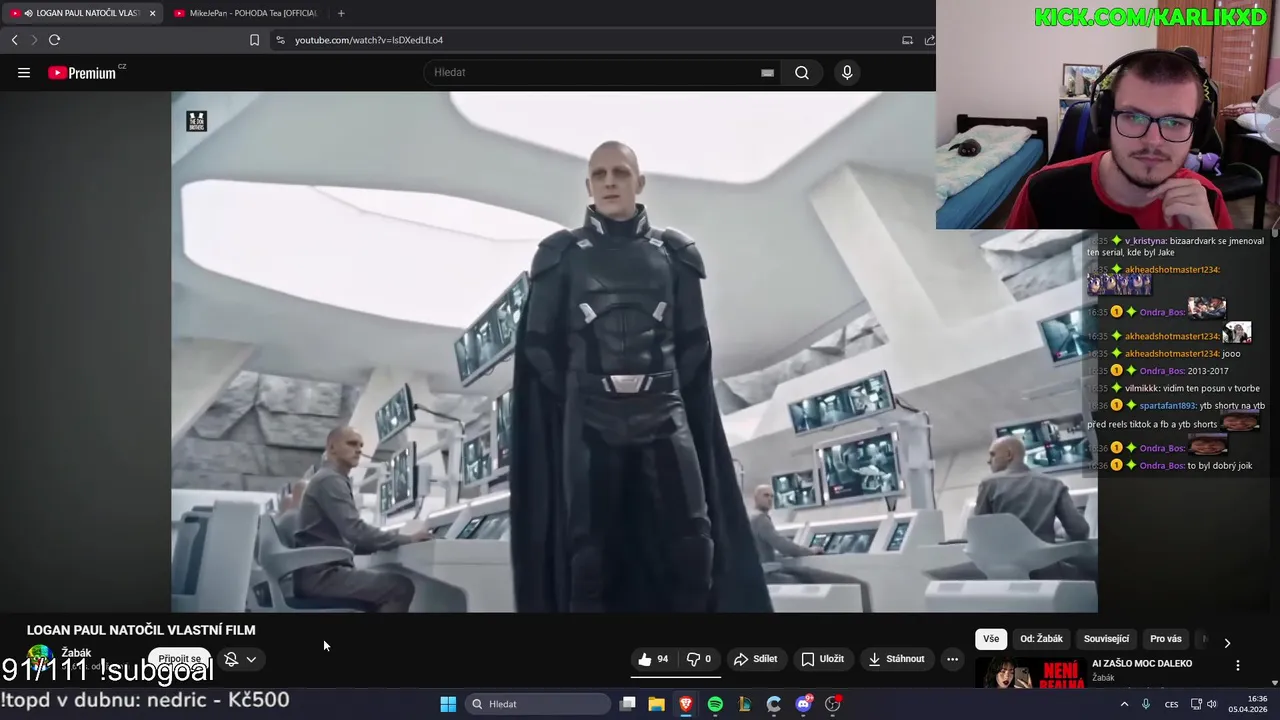Image resolution: width=1280 pixels, height=720 pixels.
Task: Like the video with thumbs up
Action: [653, 659]
